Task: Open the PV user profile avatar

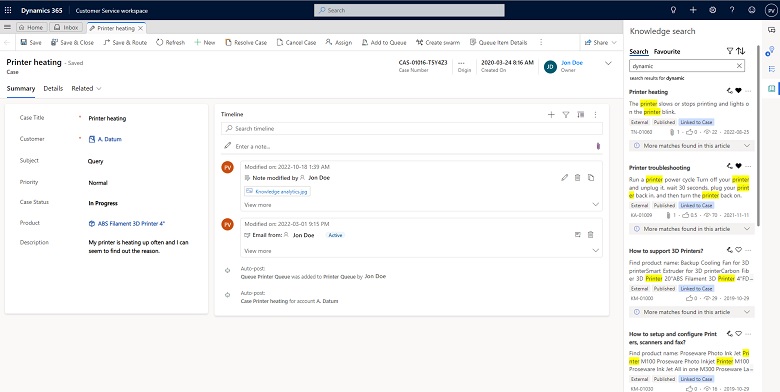Action: [x=770, y=10]
